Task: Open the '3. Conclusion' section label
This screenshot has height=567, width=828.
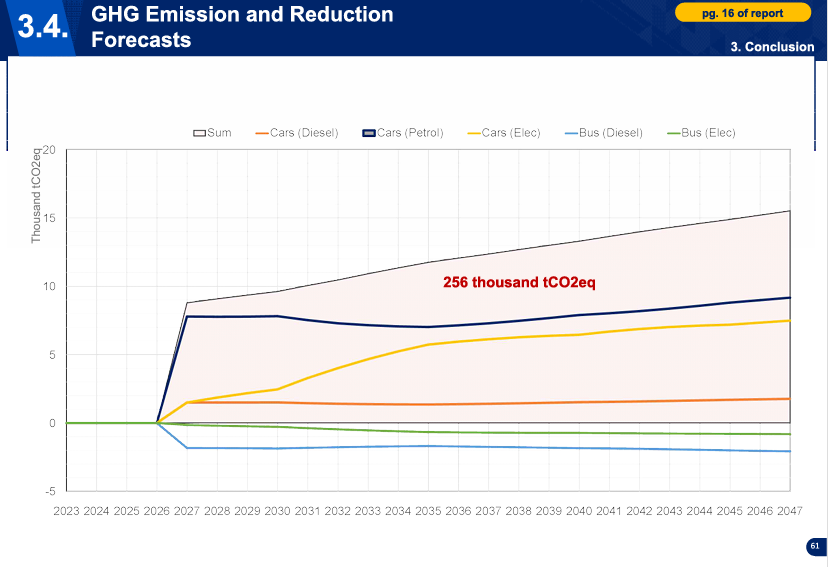Action: 772,47
